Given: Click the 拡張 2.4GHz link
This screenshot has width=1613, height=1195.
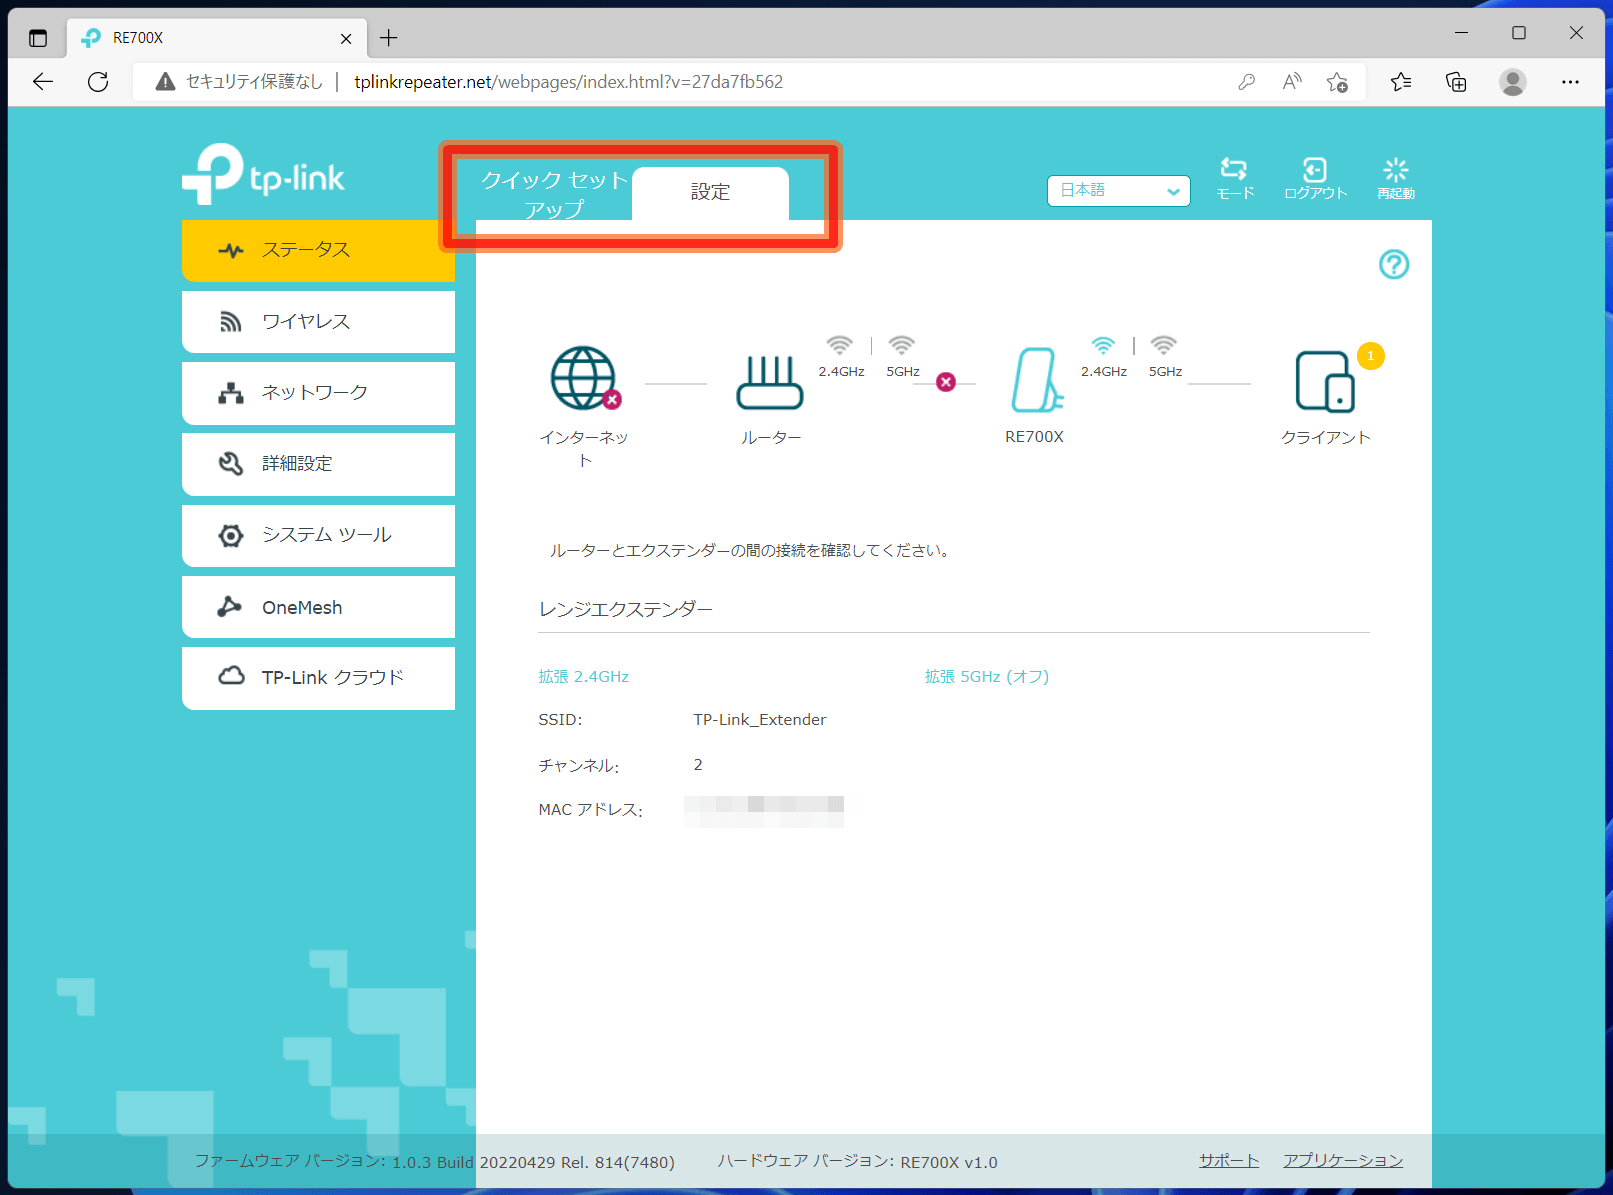Looking at the screenshot, I should pos(584,677).
